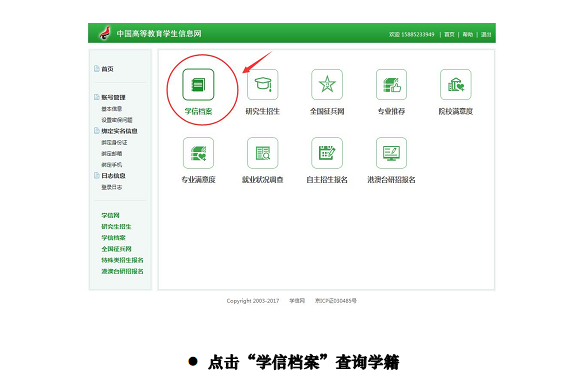Open 绑定手机 sidebar item
This screenshot has height=378, width=580.
[x=112, y=165]
